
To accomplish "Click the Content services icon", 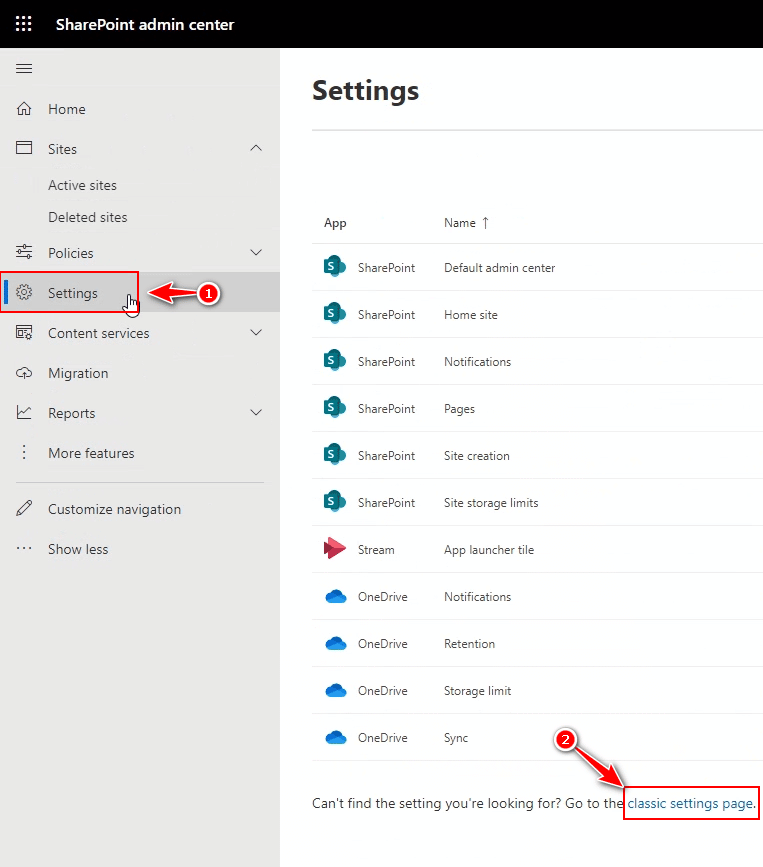I will (x=24, y=332).
